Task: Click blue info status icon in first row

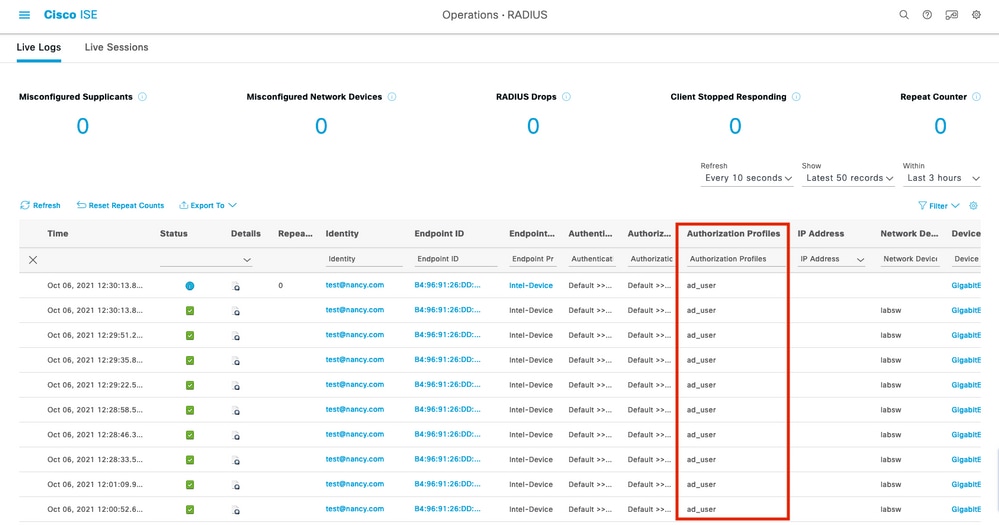Action: (x=190, y=286)
